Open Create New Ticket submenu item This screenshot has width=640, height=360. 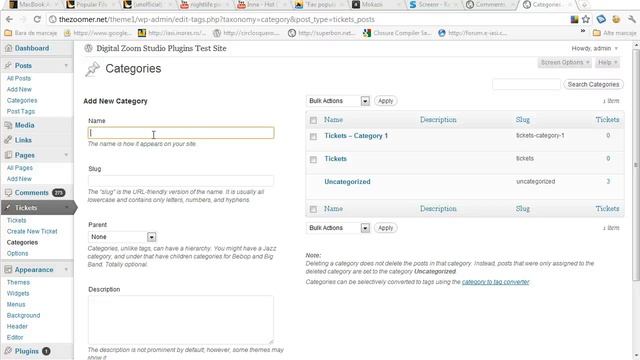32,231
